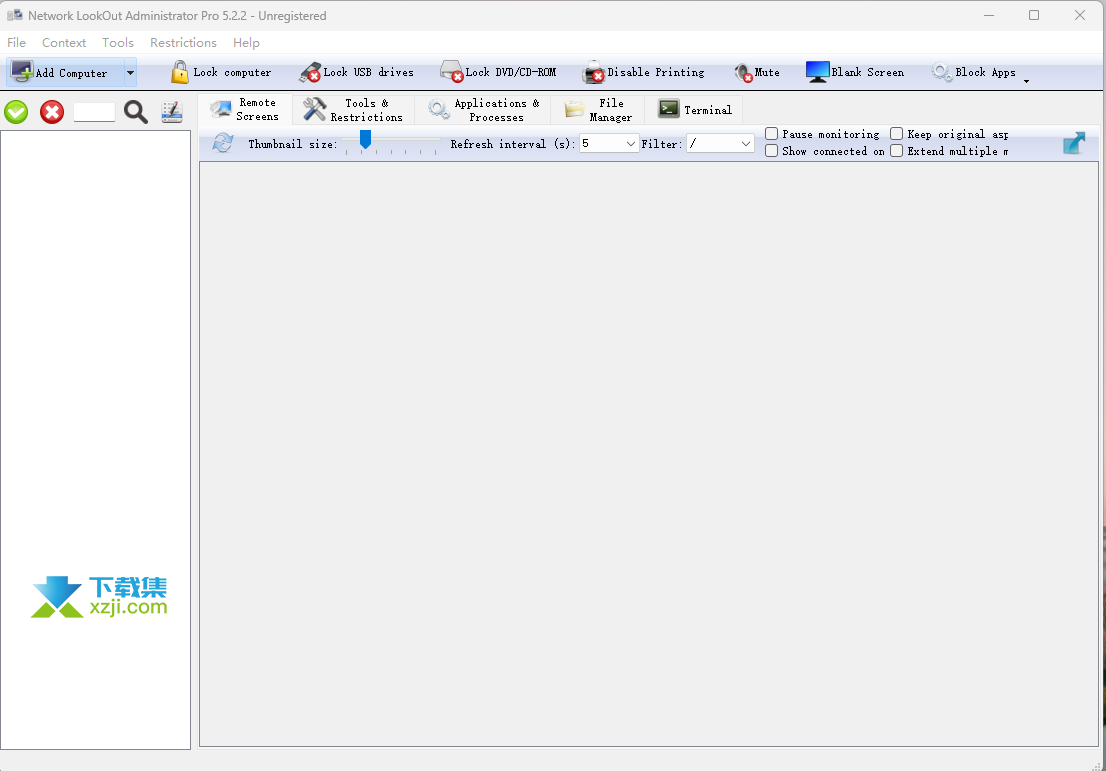Click the Block Apps label
Image resolution: width=1106 pixels, height=771 pixels.
[x=985, y=72]
